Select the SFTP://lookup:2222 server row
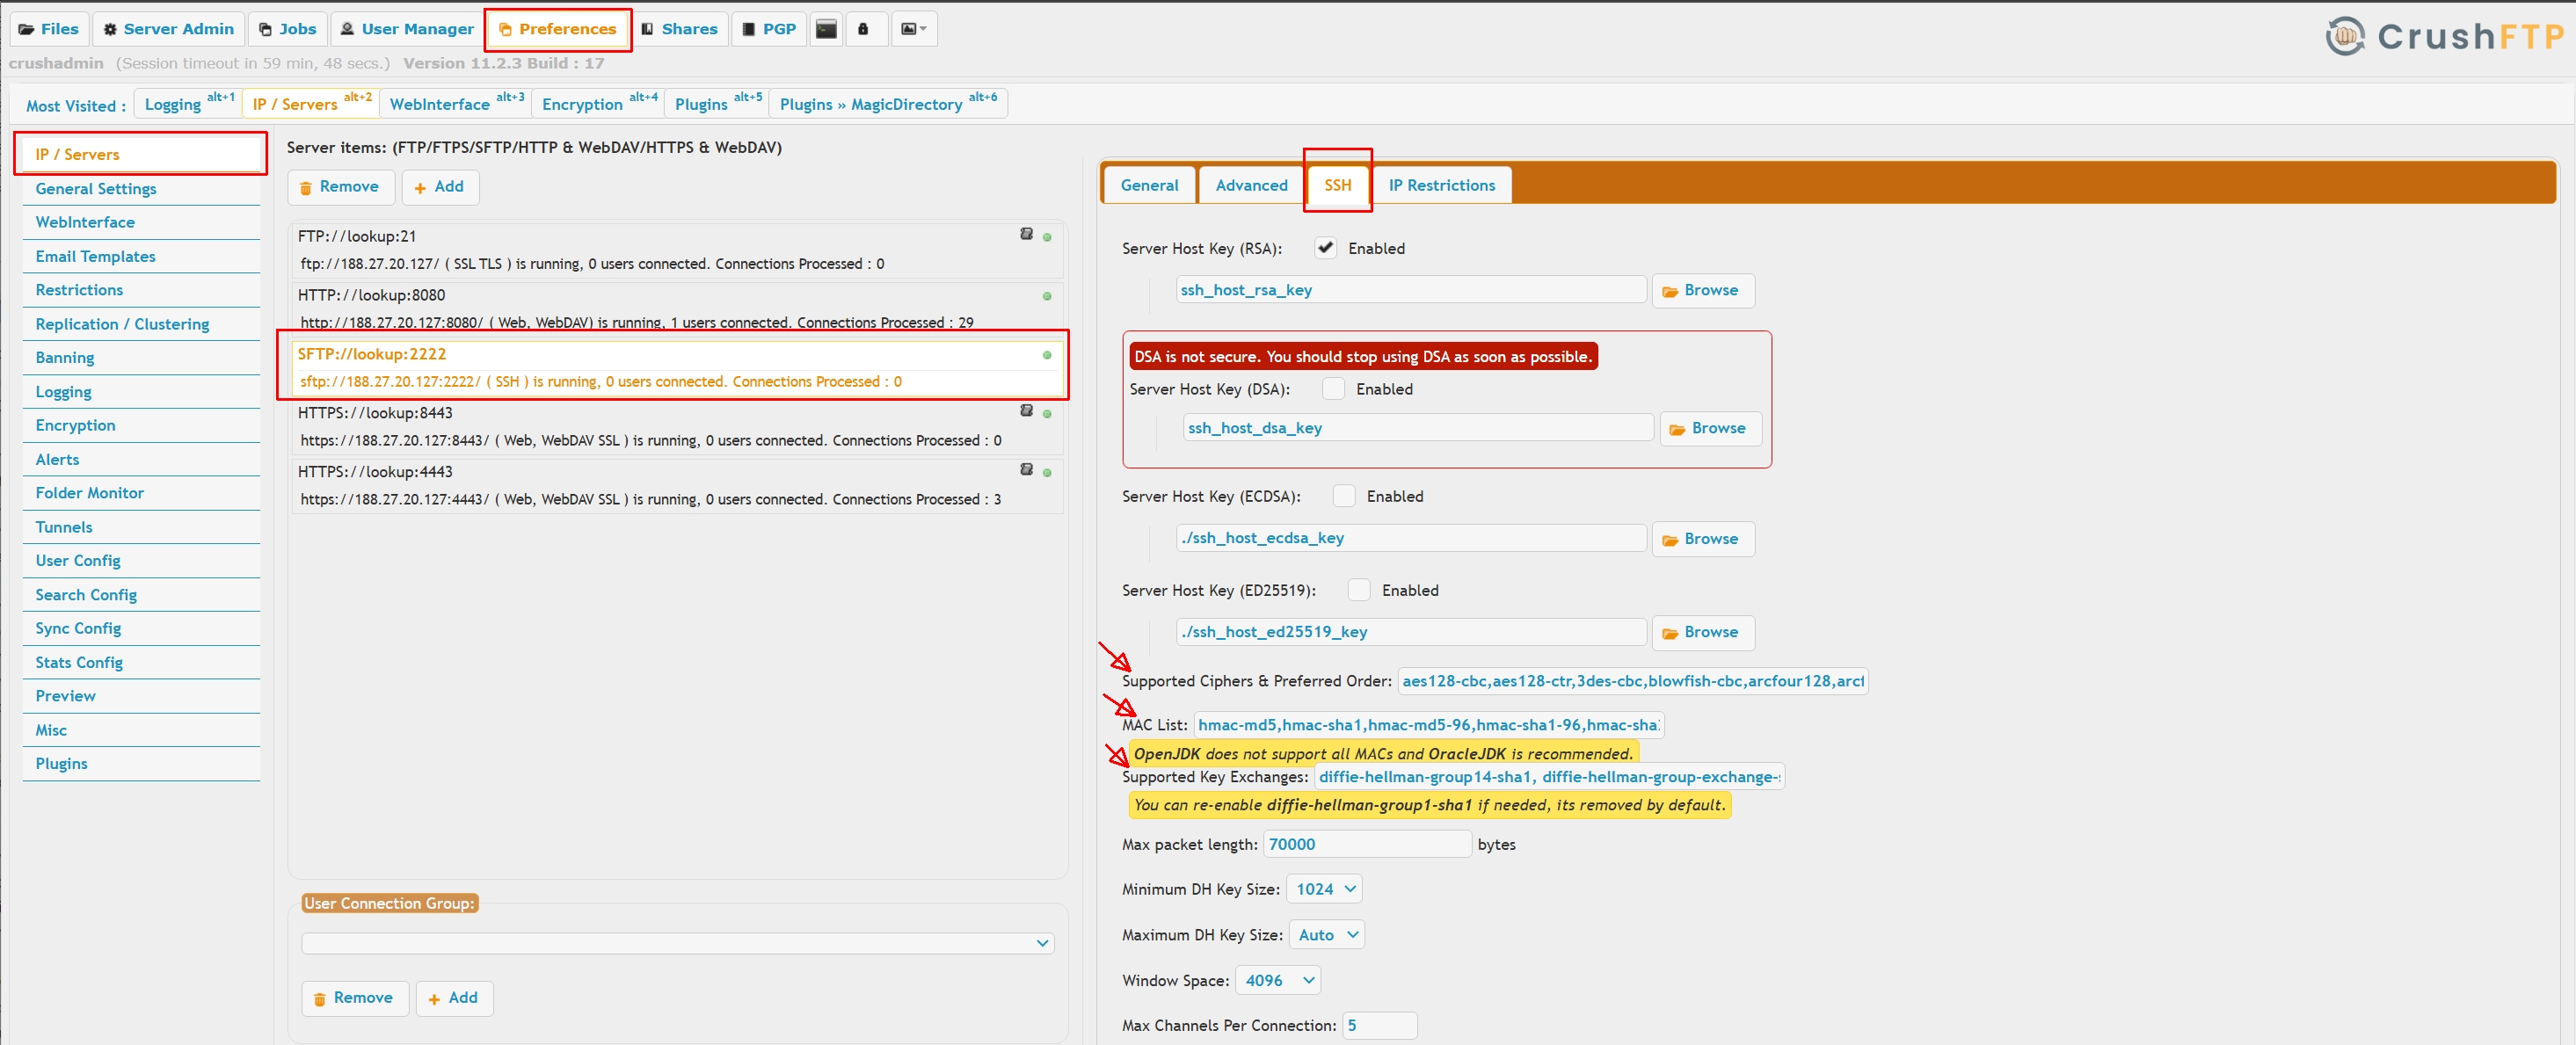Viewport: 2576px width, 1045px height. [676, 367]
